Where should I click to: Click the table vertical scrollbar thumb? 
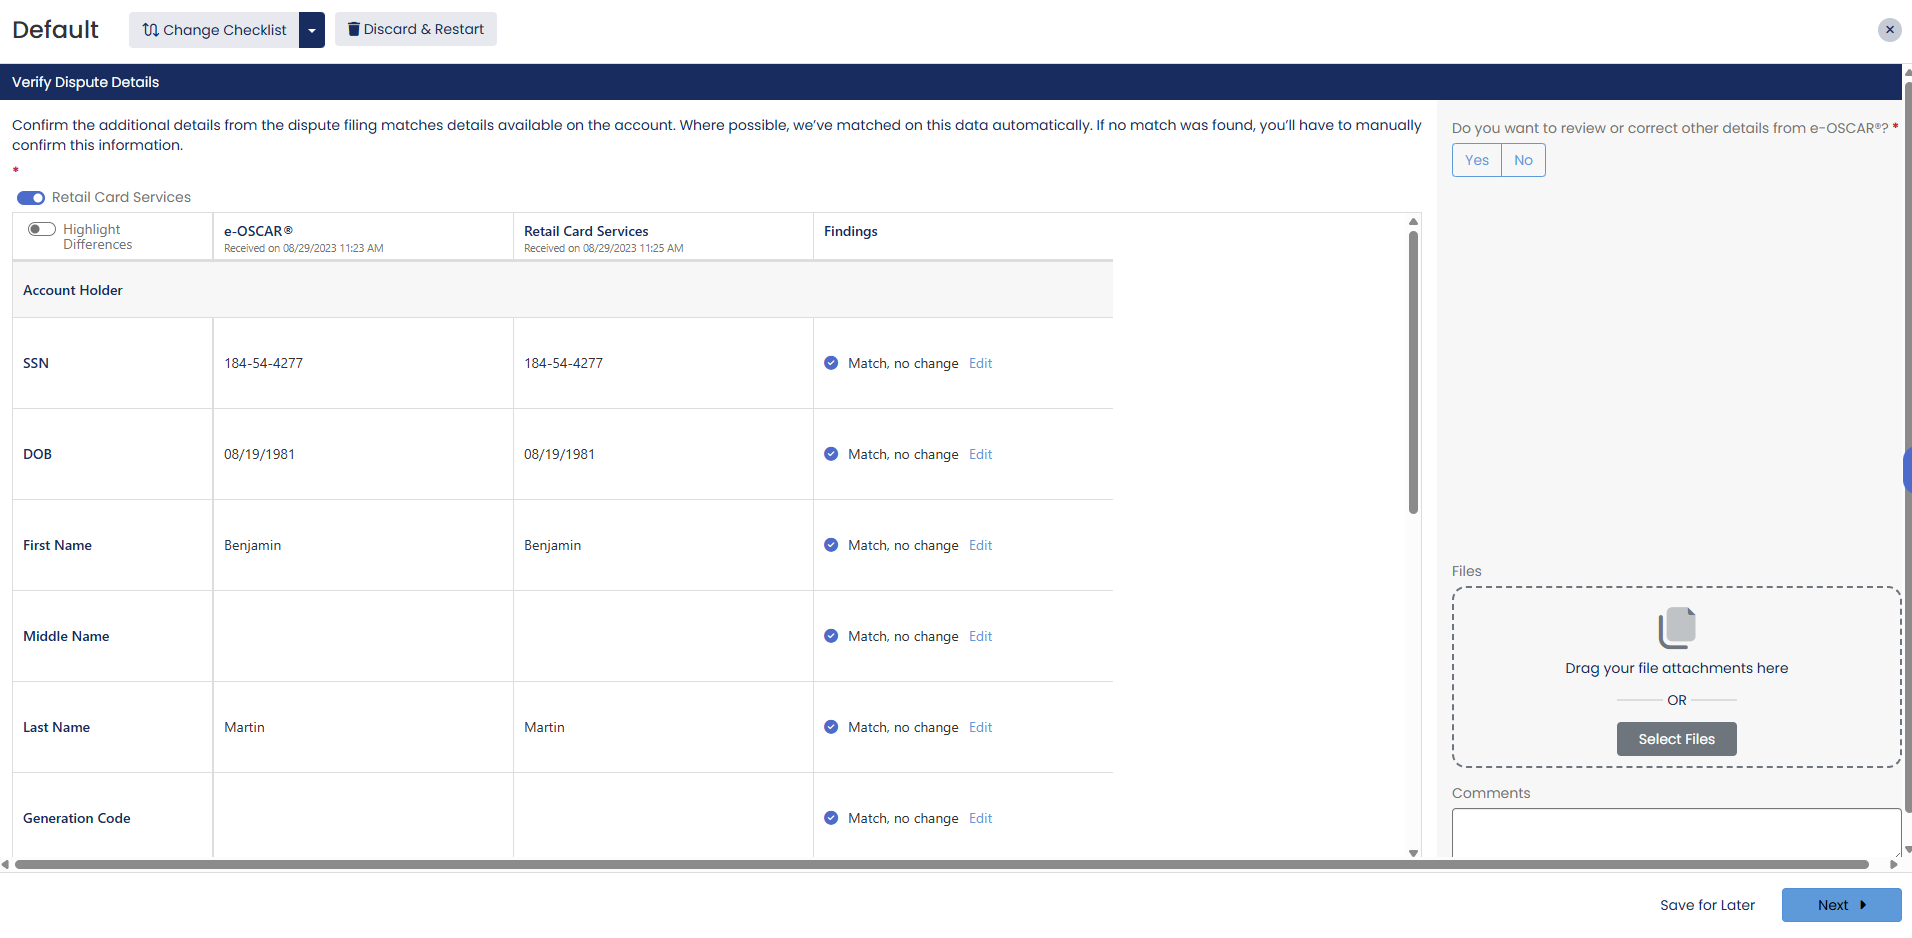pos(1413,372)
